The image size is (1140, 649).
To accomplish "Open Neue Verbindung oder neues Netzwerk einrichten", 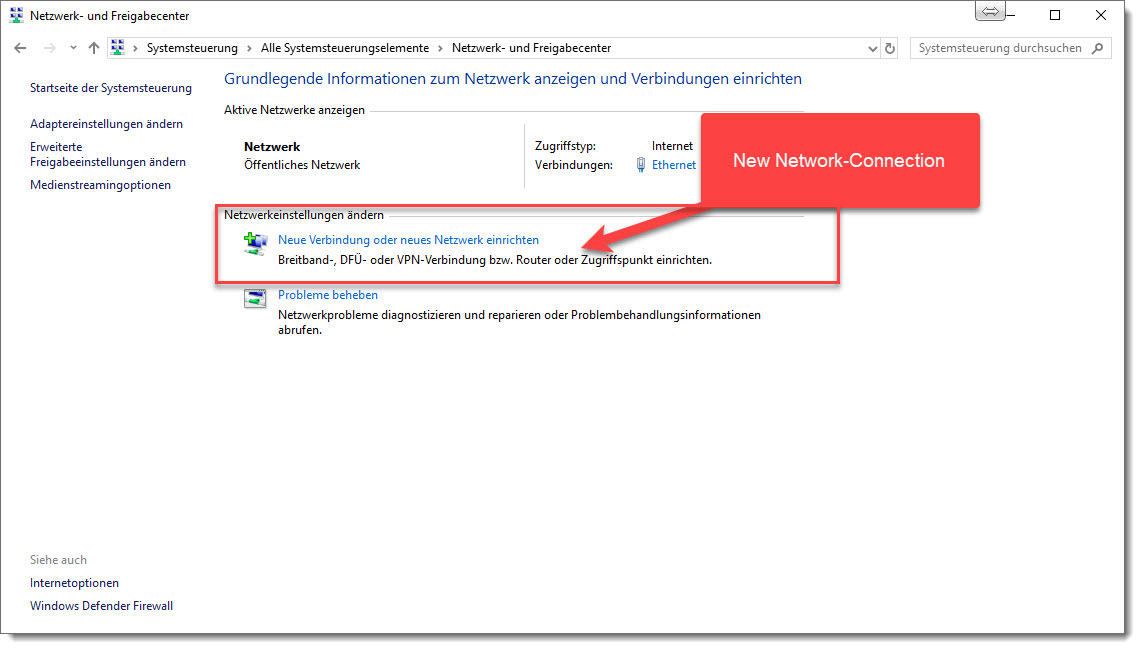I will [408, 240].
